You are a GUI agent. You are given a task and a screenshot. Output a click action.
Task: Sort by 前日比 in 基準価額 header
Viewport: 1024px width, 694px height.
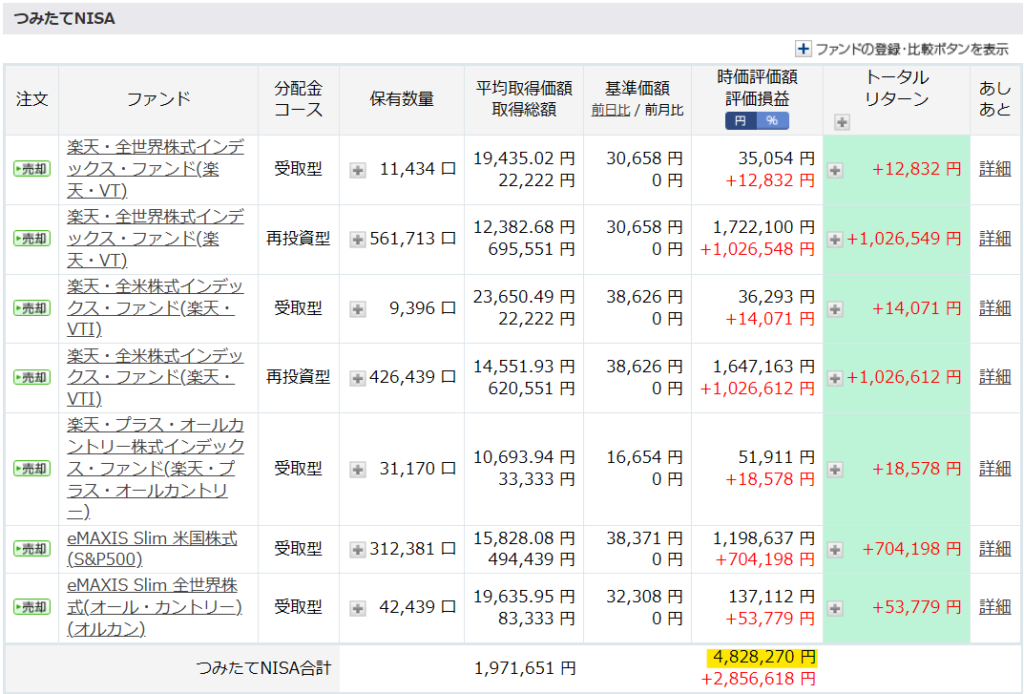pos(610,110)
